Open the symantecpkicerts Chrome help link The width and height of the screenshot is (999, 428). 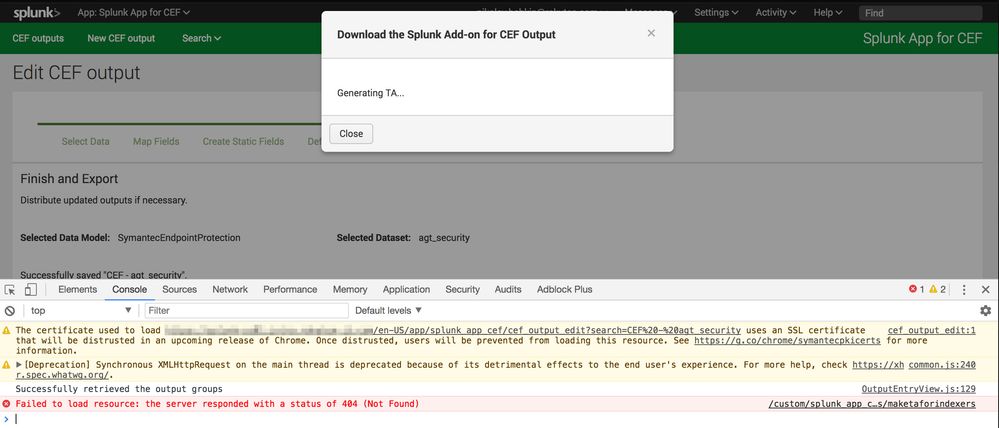[x=787, y=341]
